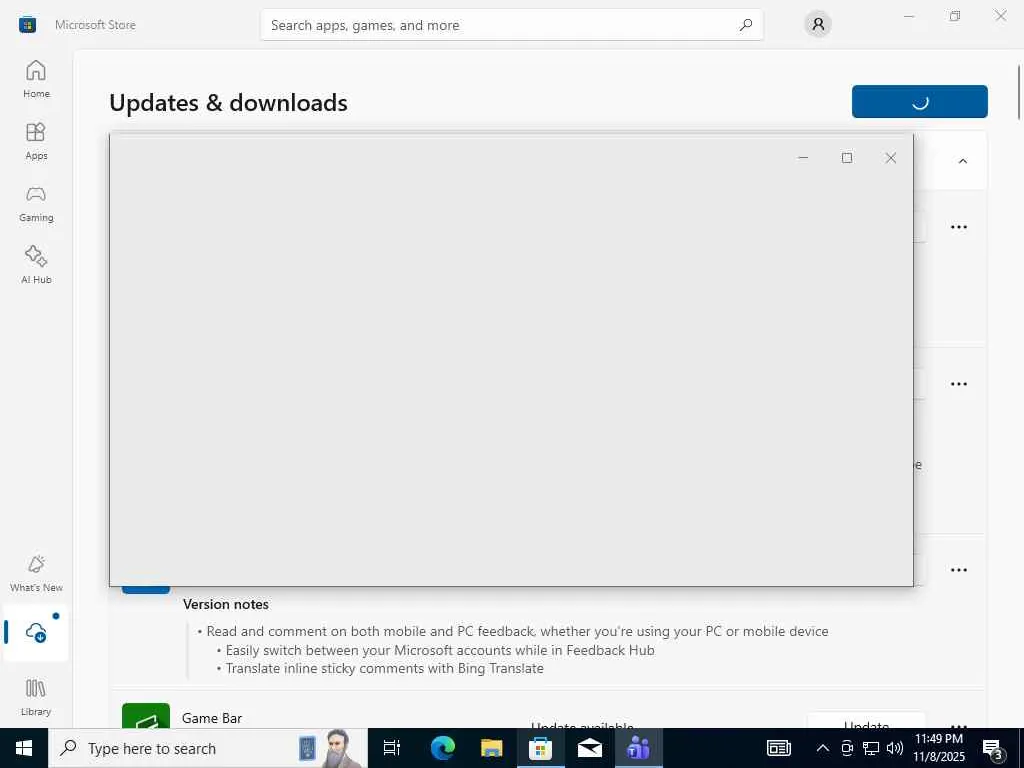
Task: Click the Version notes heading
Action: (x=225, y=605)
